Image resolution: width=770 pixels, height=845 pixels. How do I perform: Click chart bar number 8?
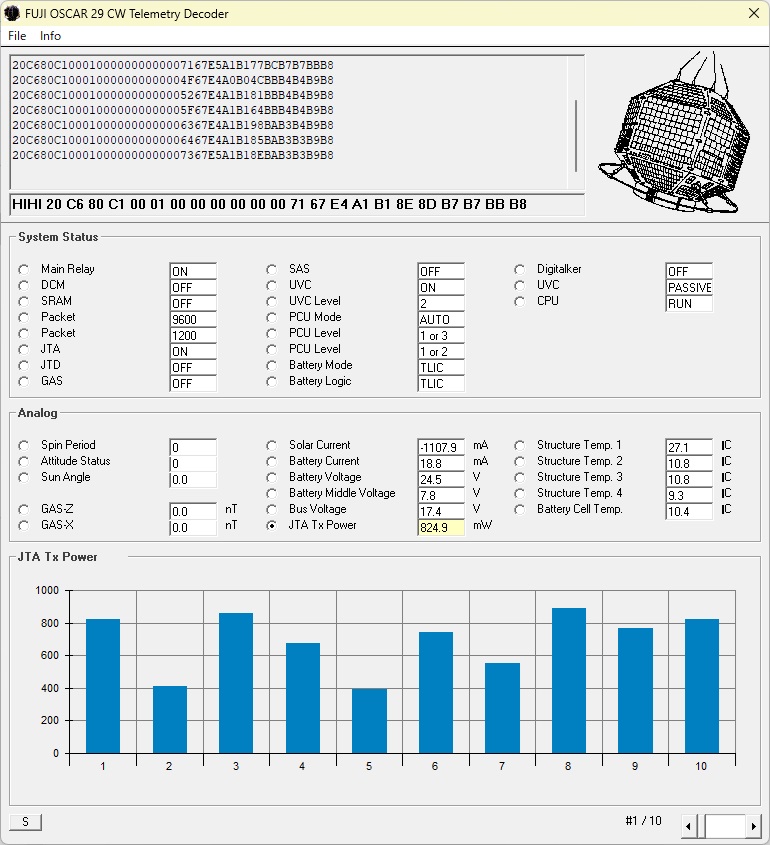click(568, 680)
